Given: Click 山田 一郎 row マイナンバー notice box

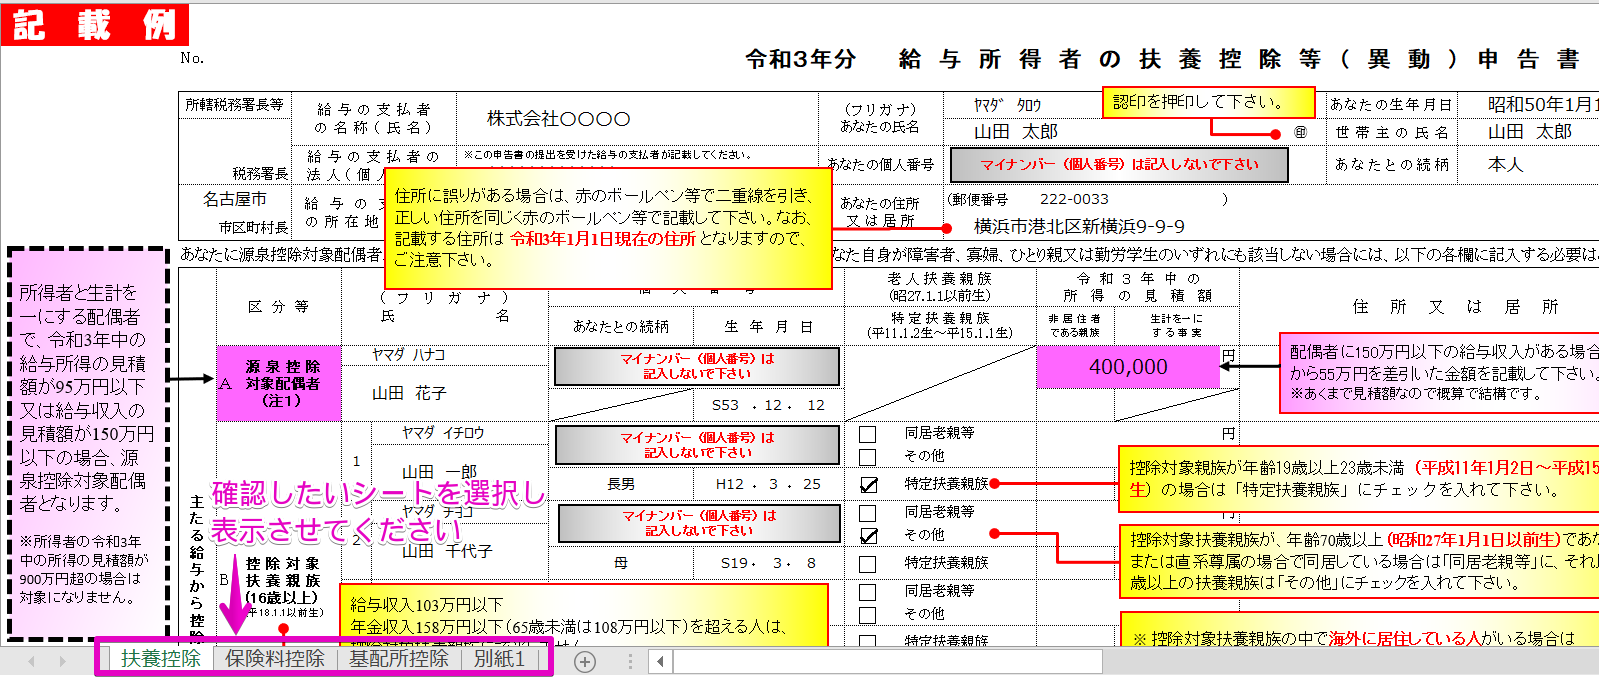Looking at the screenshot, I should [x=697, y=445].
